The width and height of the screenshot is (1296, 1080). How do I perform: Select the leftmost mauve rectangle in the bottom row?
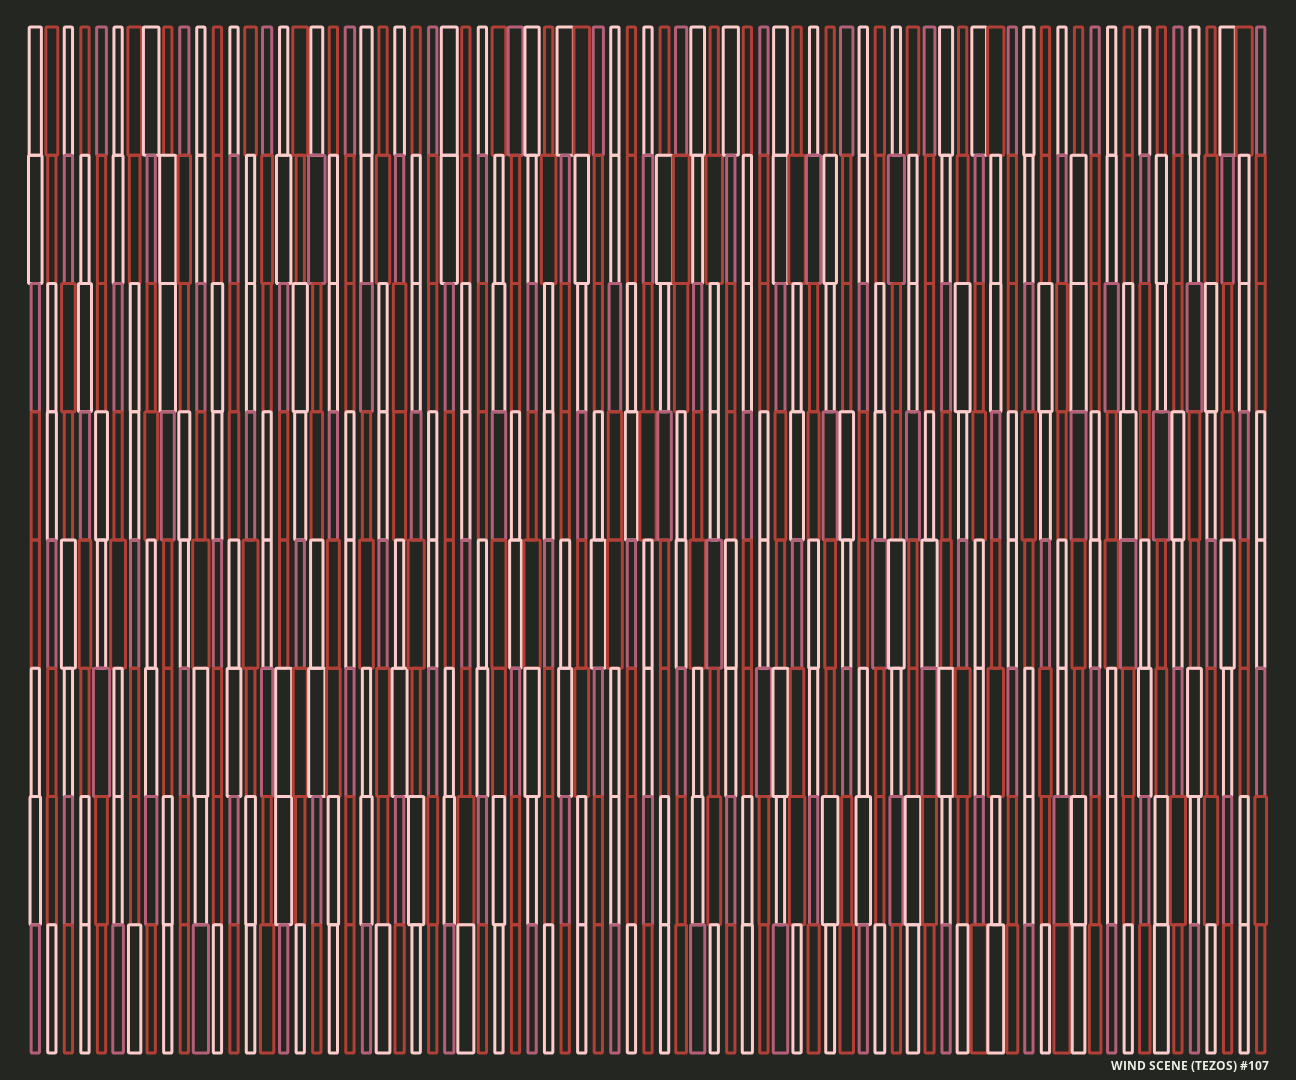pyautogui.click(x=35, y=988)
